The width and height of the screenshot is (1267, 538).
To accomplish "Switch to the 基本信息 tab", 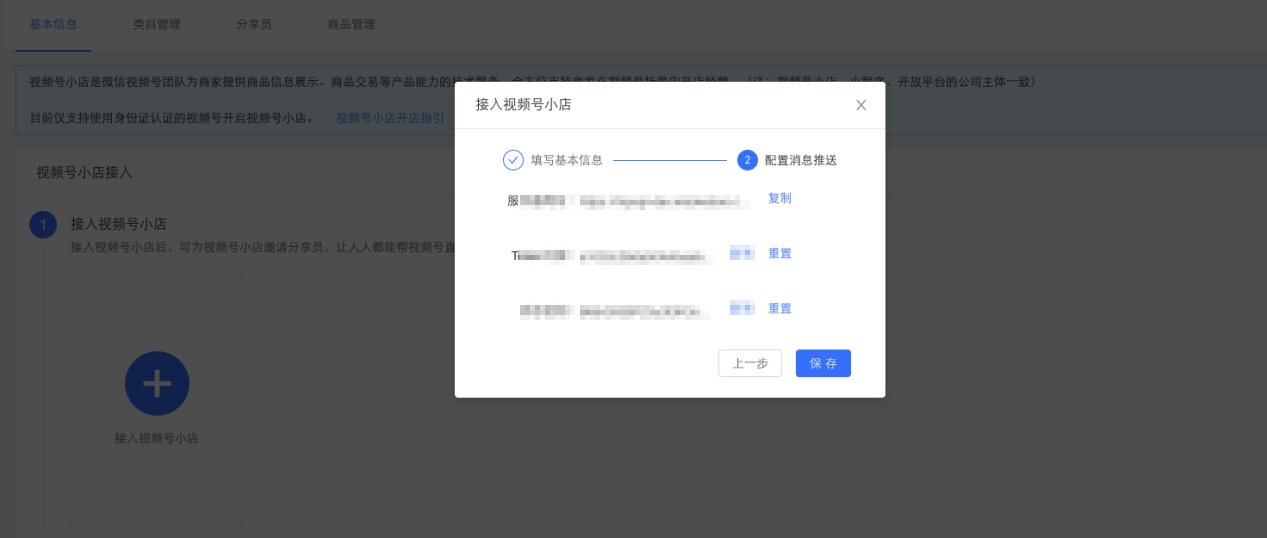I will [53, 24].
